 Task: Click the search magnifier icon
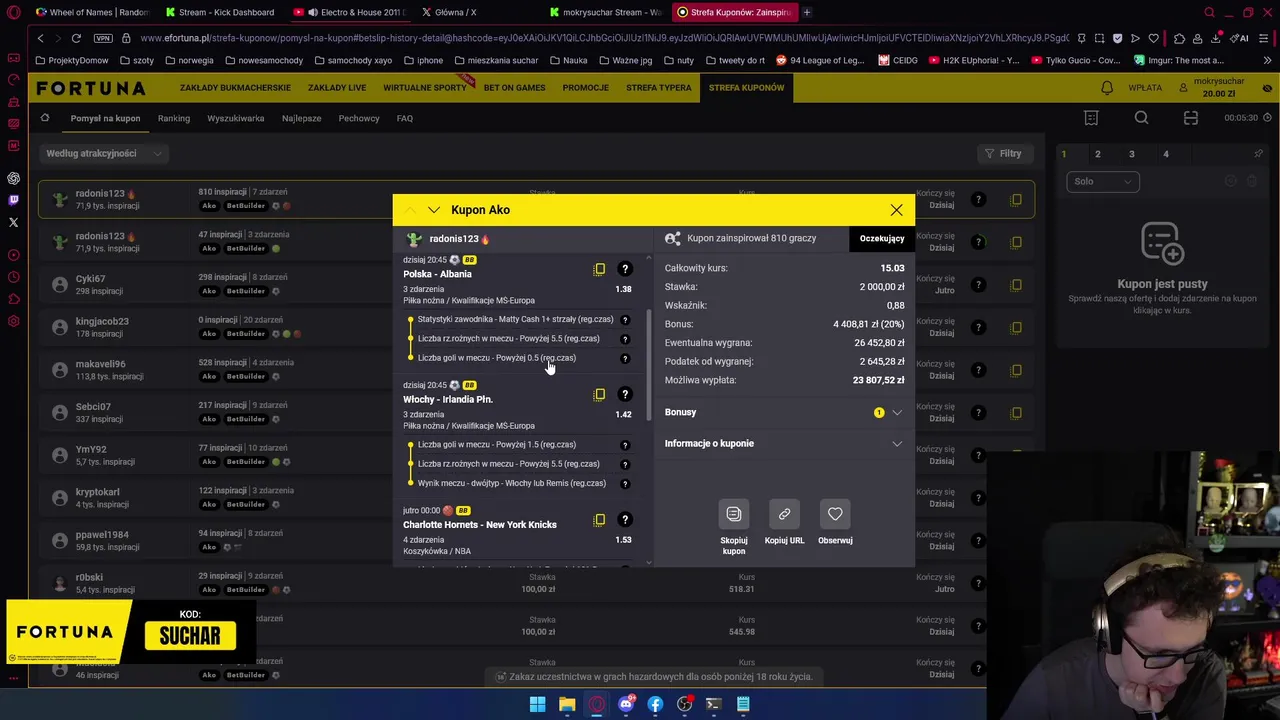(1141, 118)
